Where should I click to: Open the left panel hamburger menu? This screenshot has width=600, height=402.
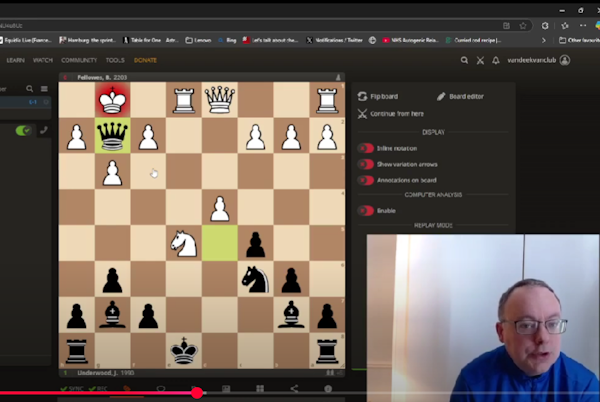click(44, 89)
